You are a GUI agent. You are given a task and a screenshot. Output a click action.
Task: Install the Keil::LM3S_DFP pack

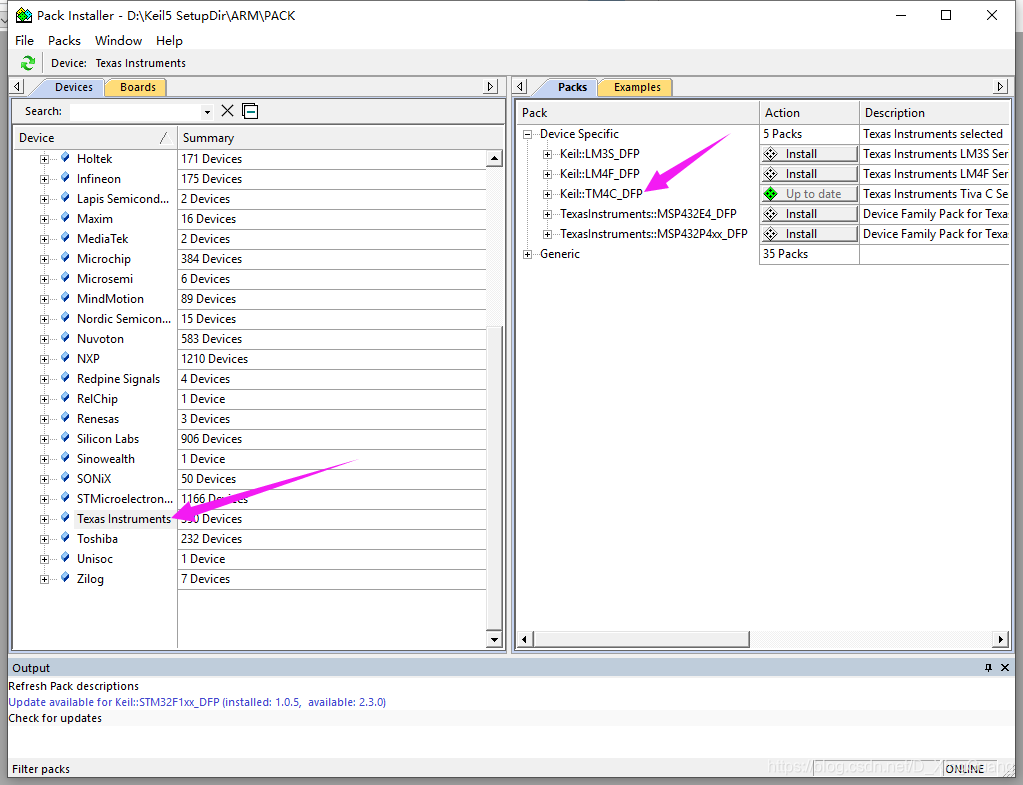(x=809, y=154)
